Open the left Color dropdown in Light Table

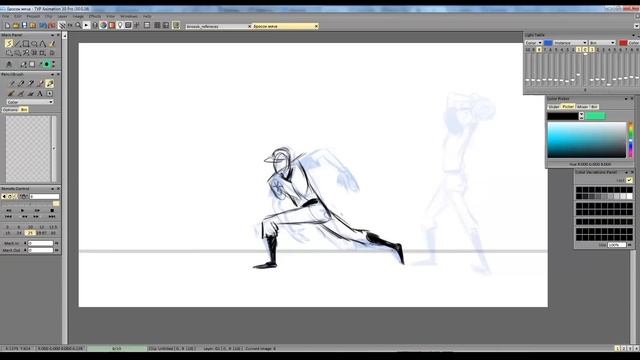533,43
